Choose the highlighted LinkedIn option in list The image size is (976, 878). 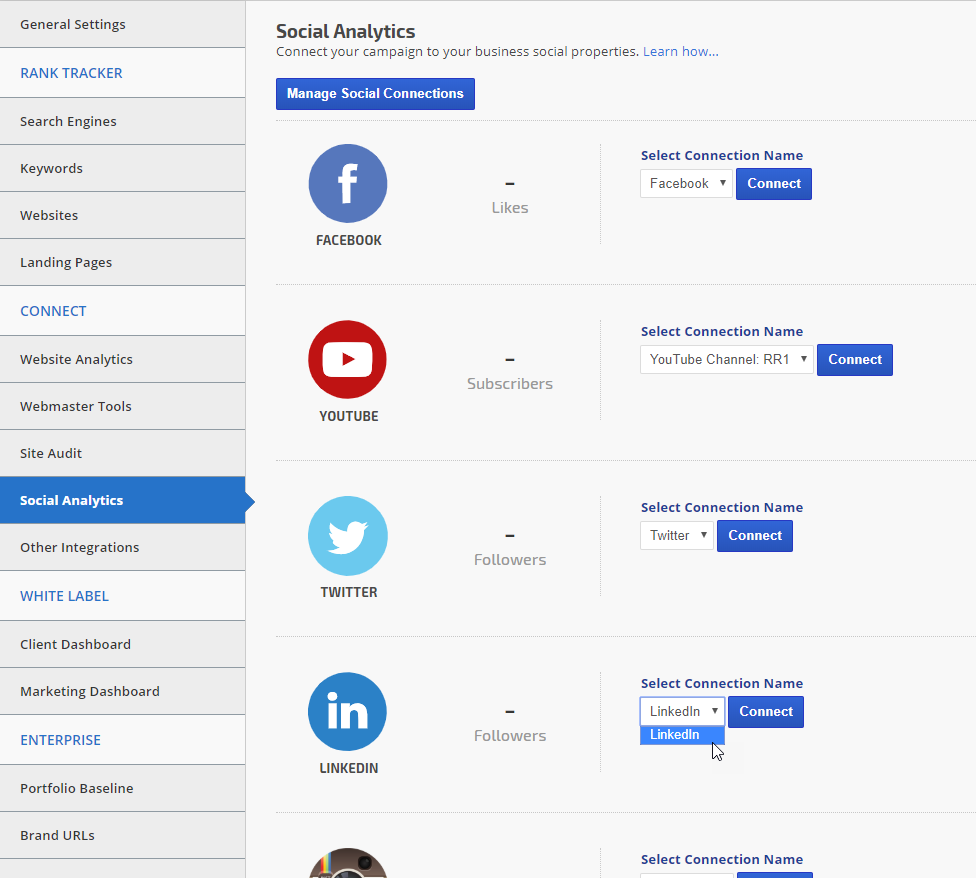[682, 735]
